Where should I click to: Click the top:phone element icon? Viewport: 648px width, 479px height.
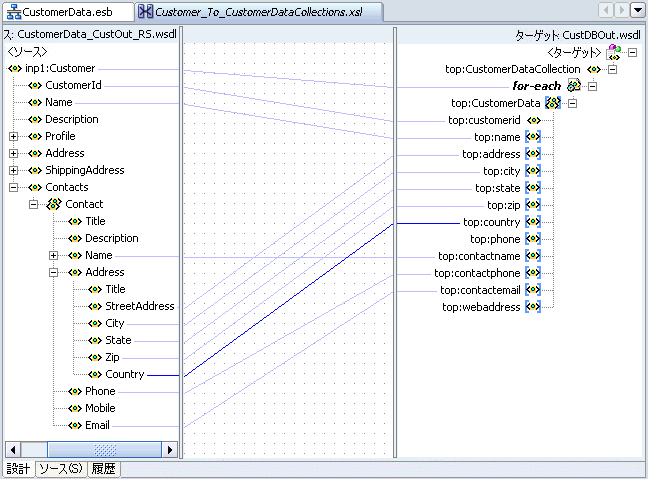533,239
